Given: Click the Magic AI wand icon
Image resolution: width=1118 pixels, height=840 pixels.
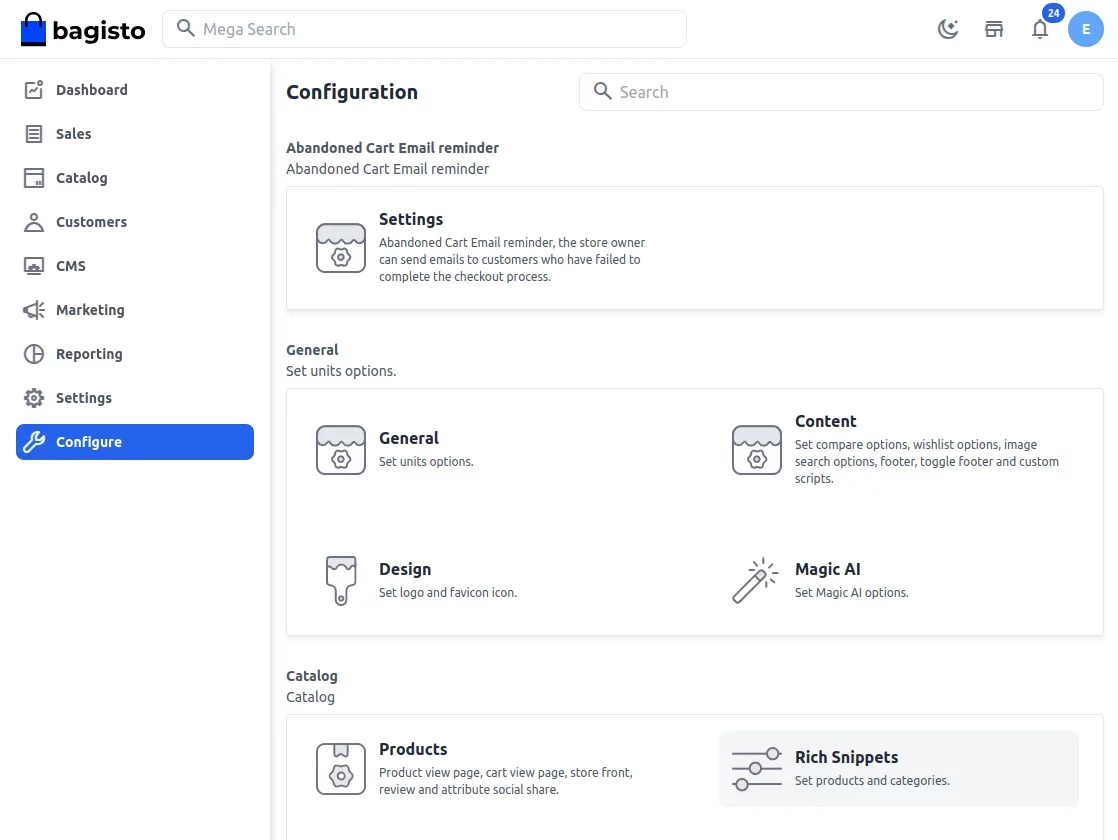Looking at the screenshot, I should 755,581.
